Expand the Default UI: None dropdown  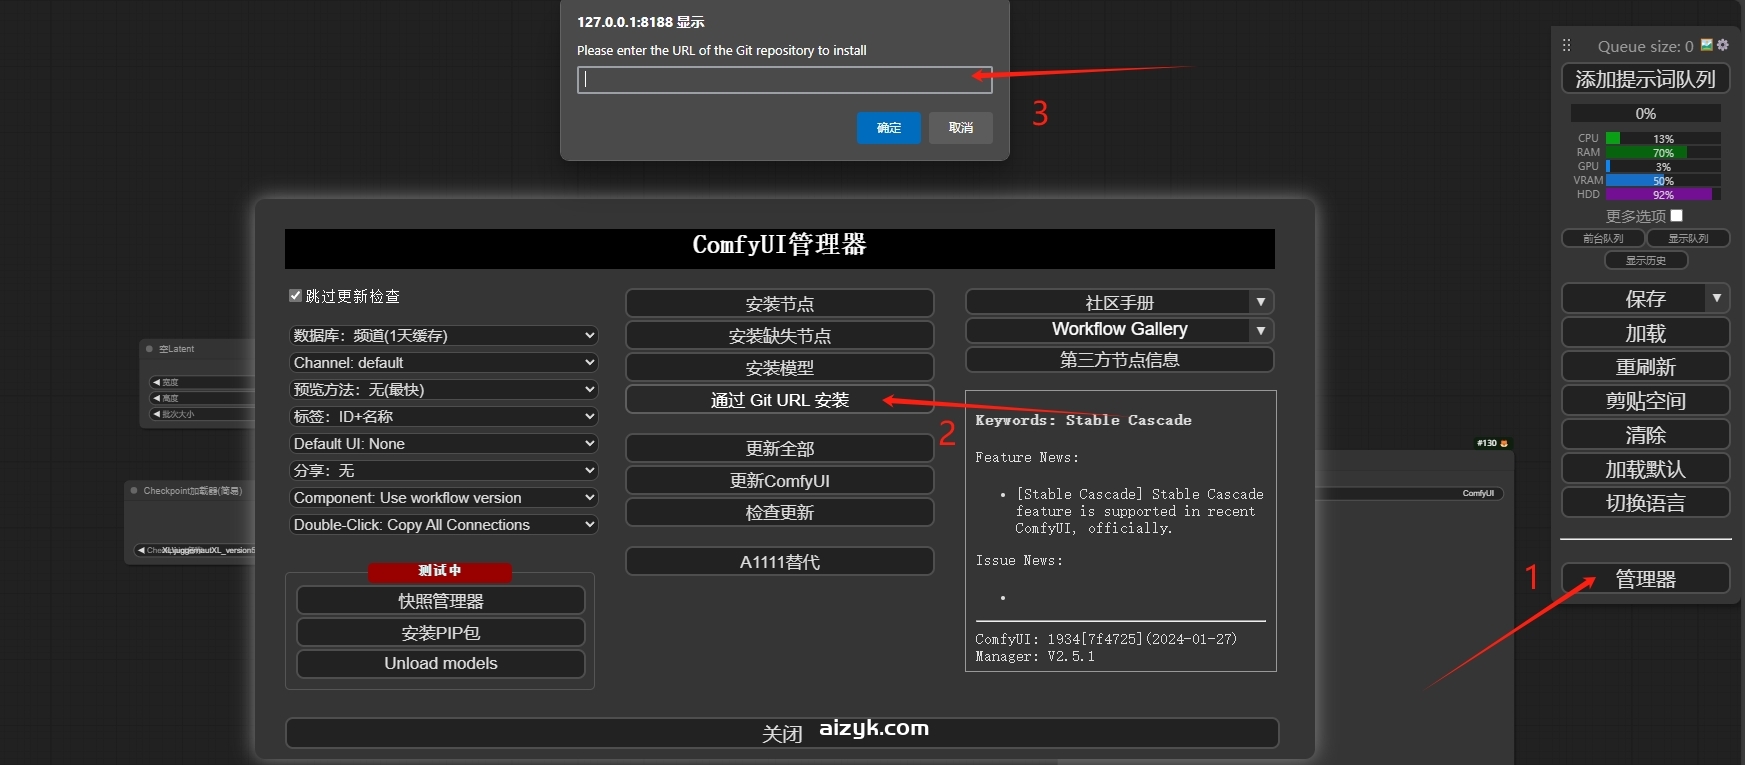tap(444, 443)
